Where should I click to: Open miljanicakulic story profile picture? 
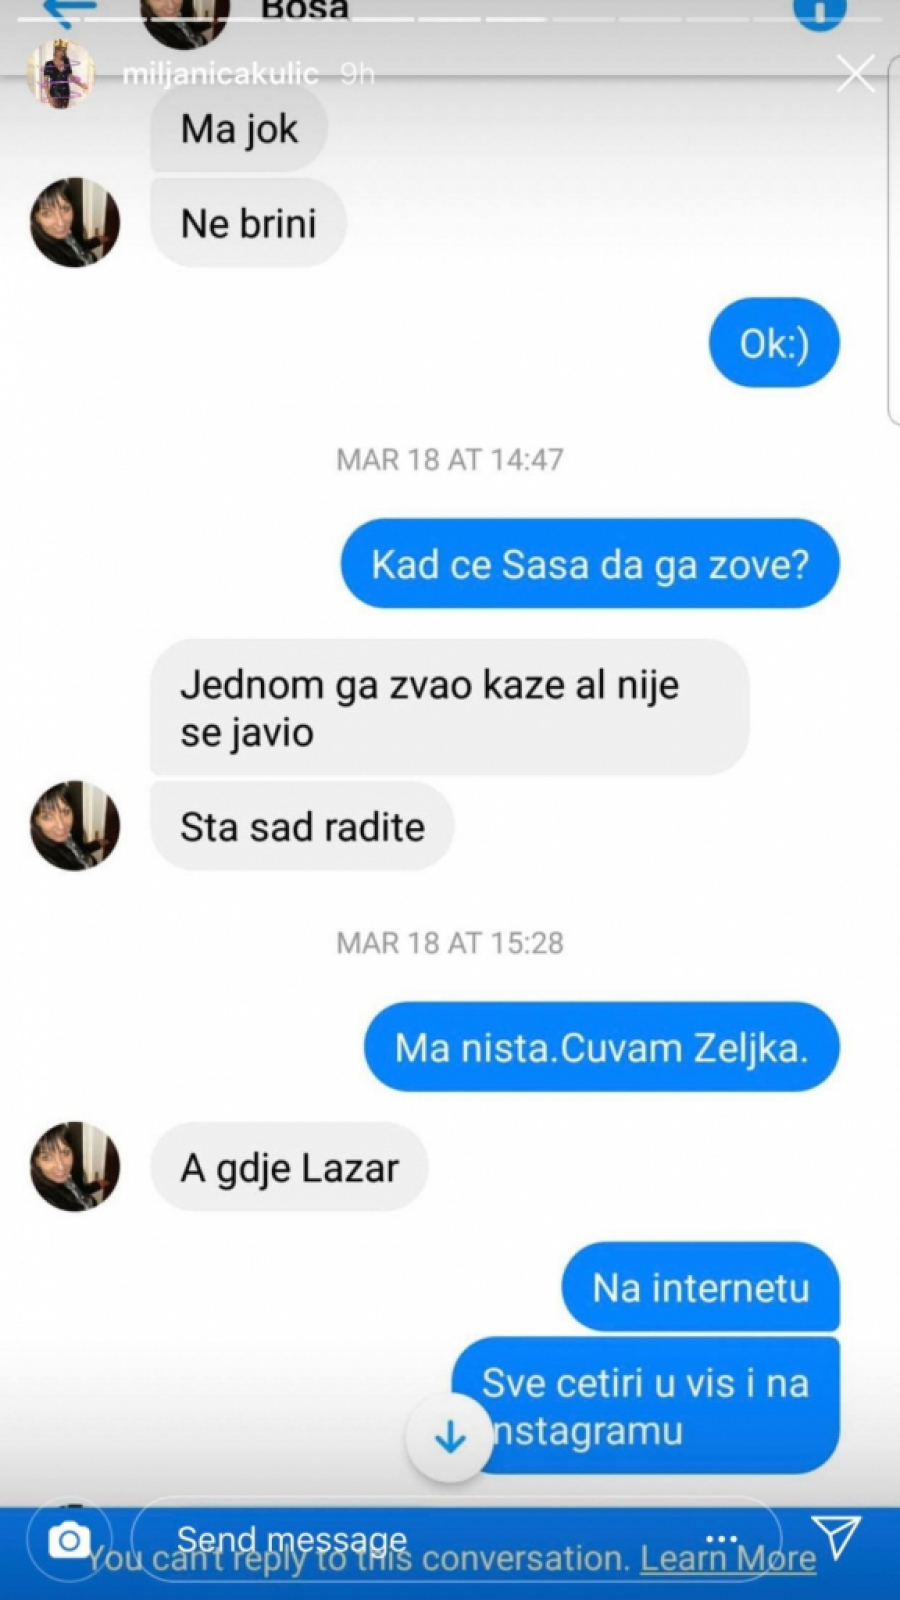pos(60,73)
